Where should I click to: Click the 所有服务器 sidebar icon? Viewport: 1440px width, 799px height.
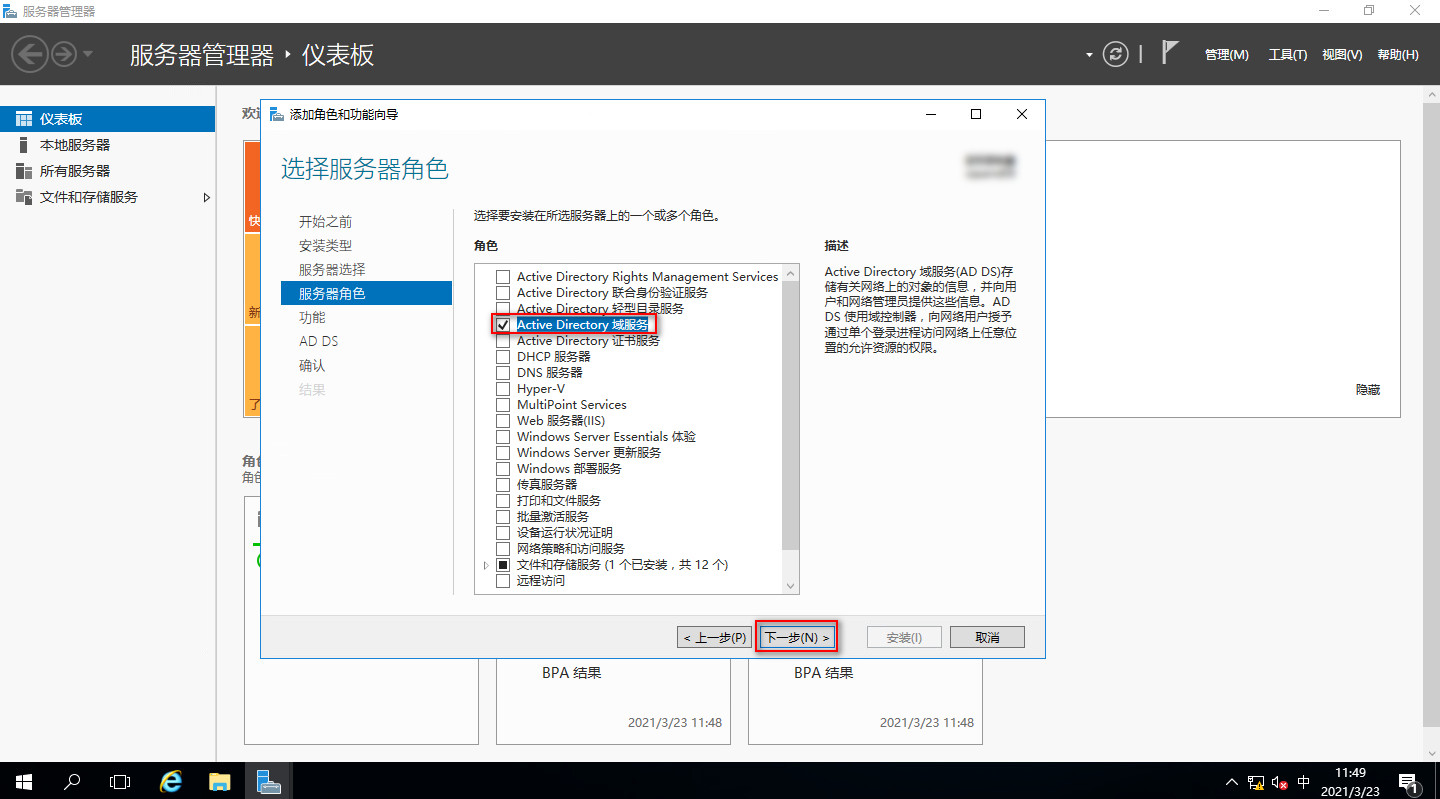coord(24,171)
